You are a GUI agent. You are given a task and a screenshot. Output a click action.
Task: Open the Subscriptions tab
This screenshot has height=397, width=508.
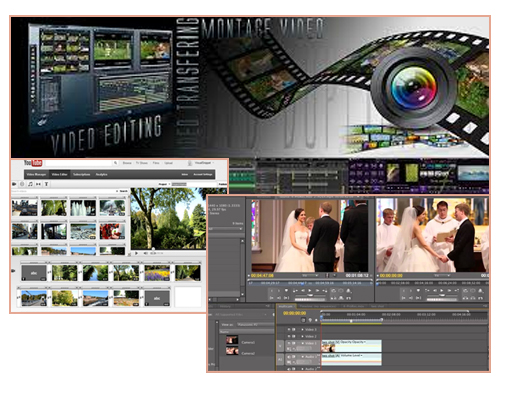[x=82, y=174]
